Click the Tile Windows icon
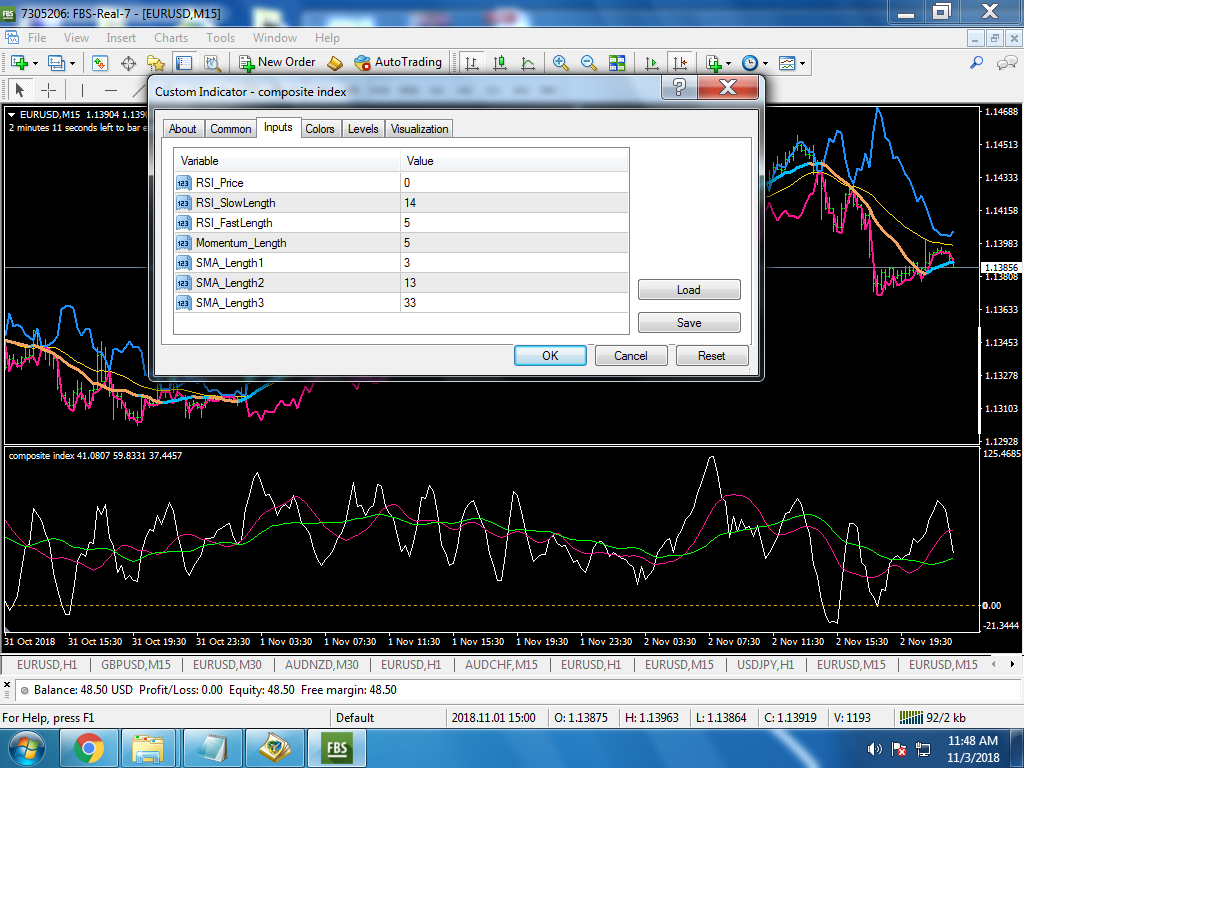This screenshot has width=1228, height=920. pyautogui.click(x=617, y=63)
